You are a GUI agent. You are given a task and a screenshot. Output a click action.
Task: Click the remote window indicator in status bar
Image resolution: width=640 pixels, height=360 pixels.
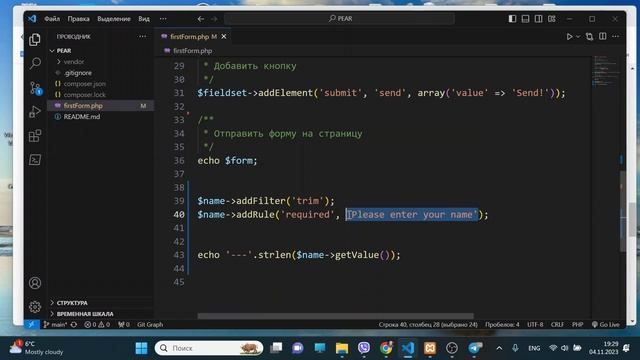point(31,324)
